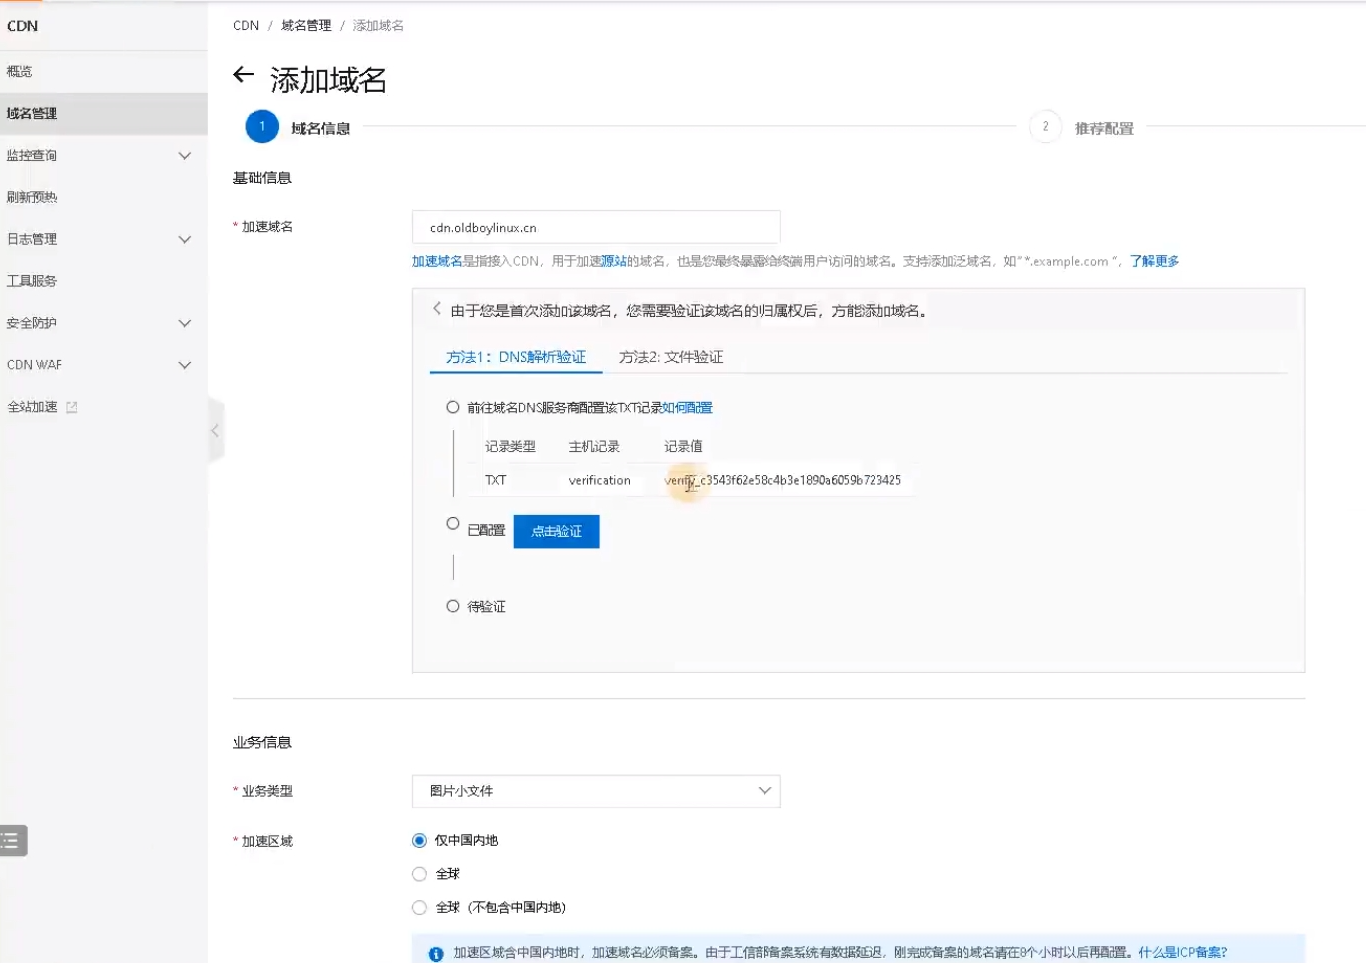Click the info icon in the ICP notice

(434, 953)
